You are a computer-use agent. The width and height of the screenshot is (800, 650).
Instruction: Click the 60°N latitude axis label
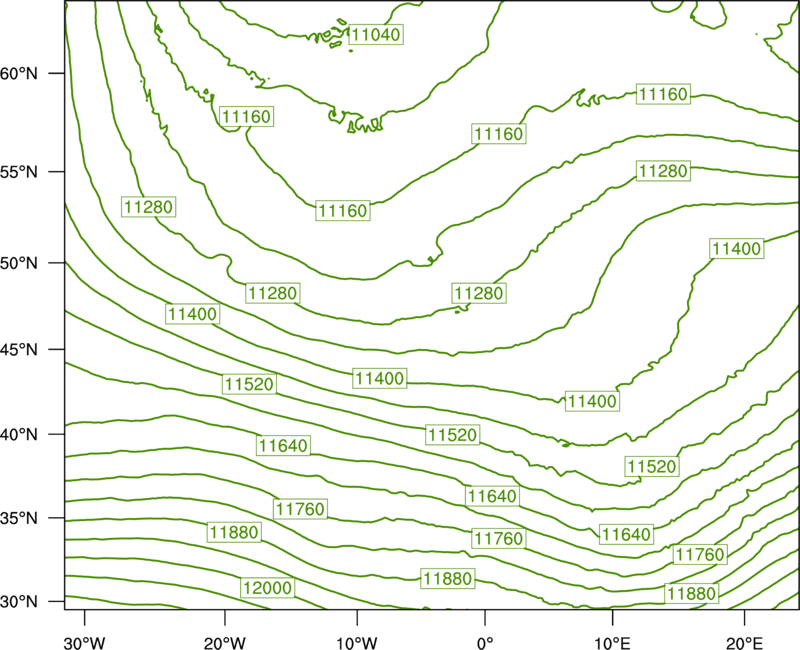tap(19, 74)
